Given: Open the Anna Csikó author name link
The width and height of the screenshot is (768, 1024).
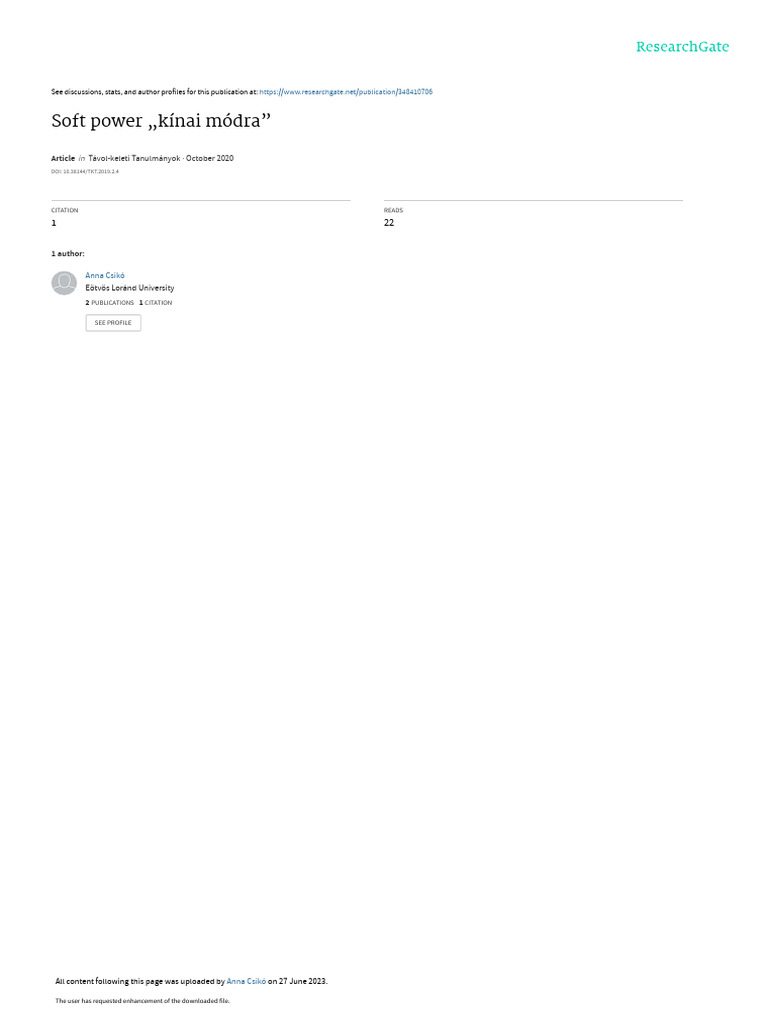Looking at the screenshot, I should click(x=104, y=276).
